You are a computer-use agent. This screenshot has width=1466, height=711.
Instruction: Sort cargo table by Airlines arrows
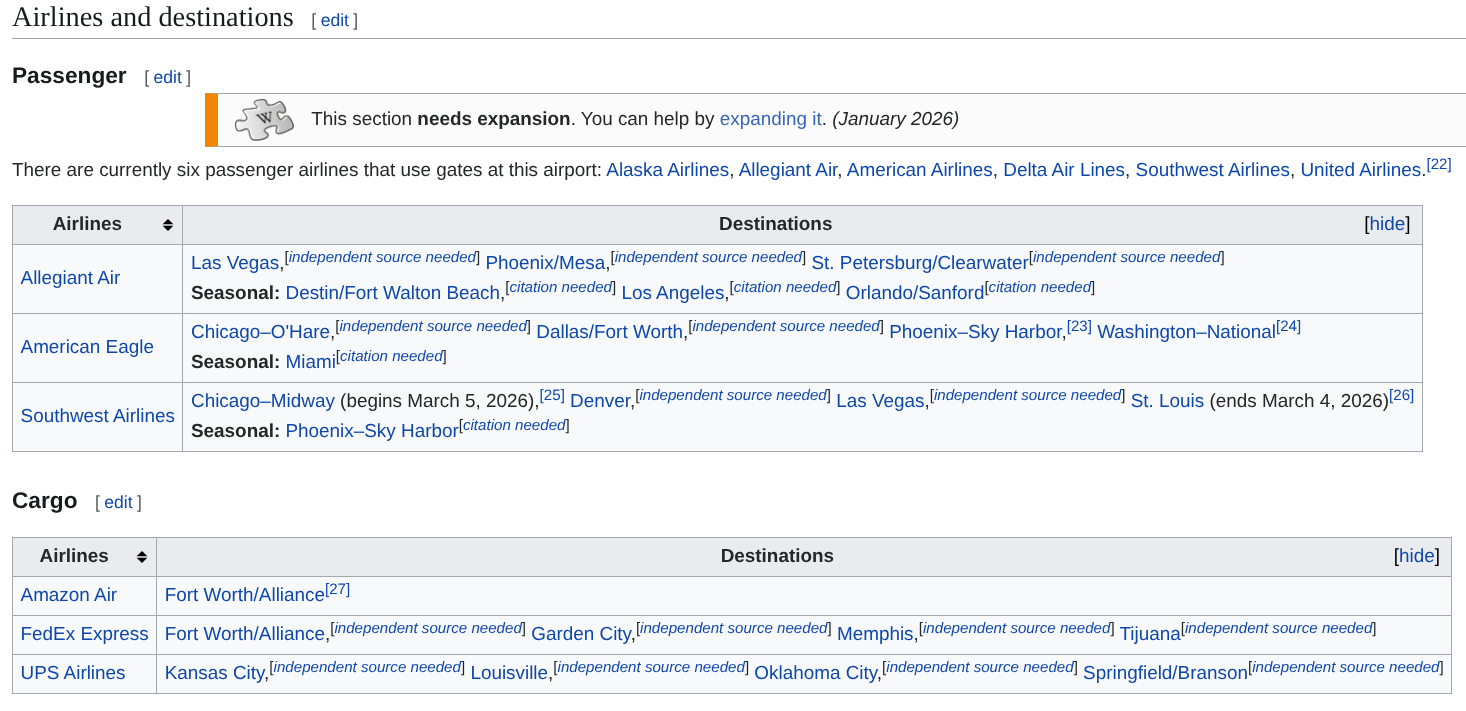coord(142,557)
